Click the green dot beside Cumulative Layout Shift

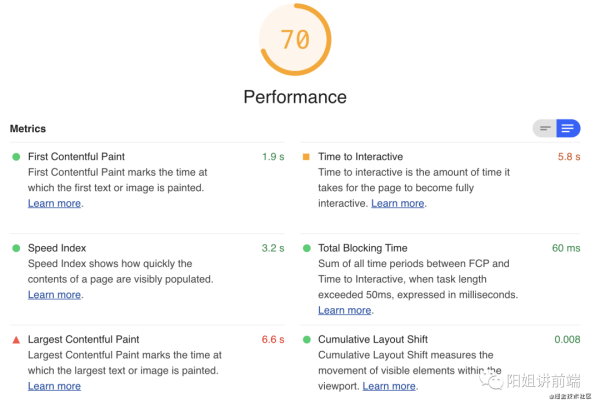[x=307, y=340]
